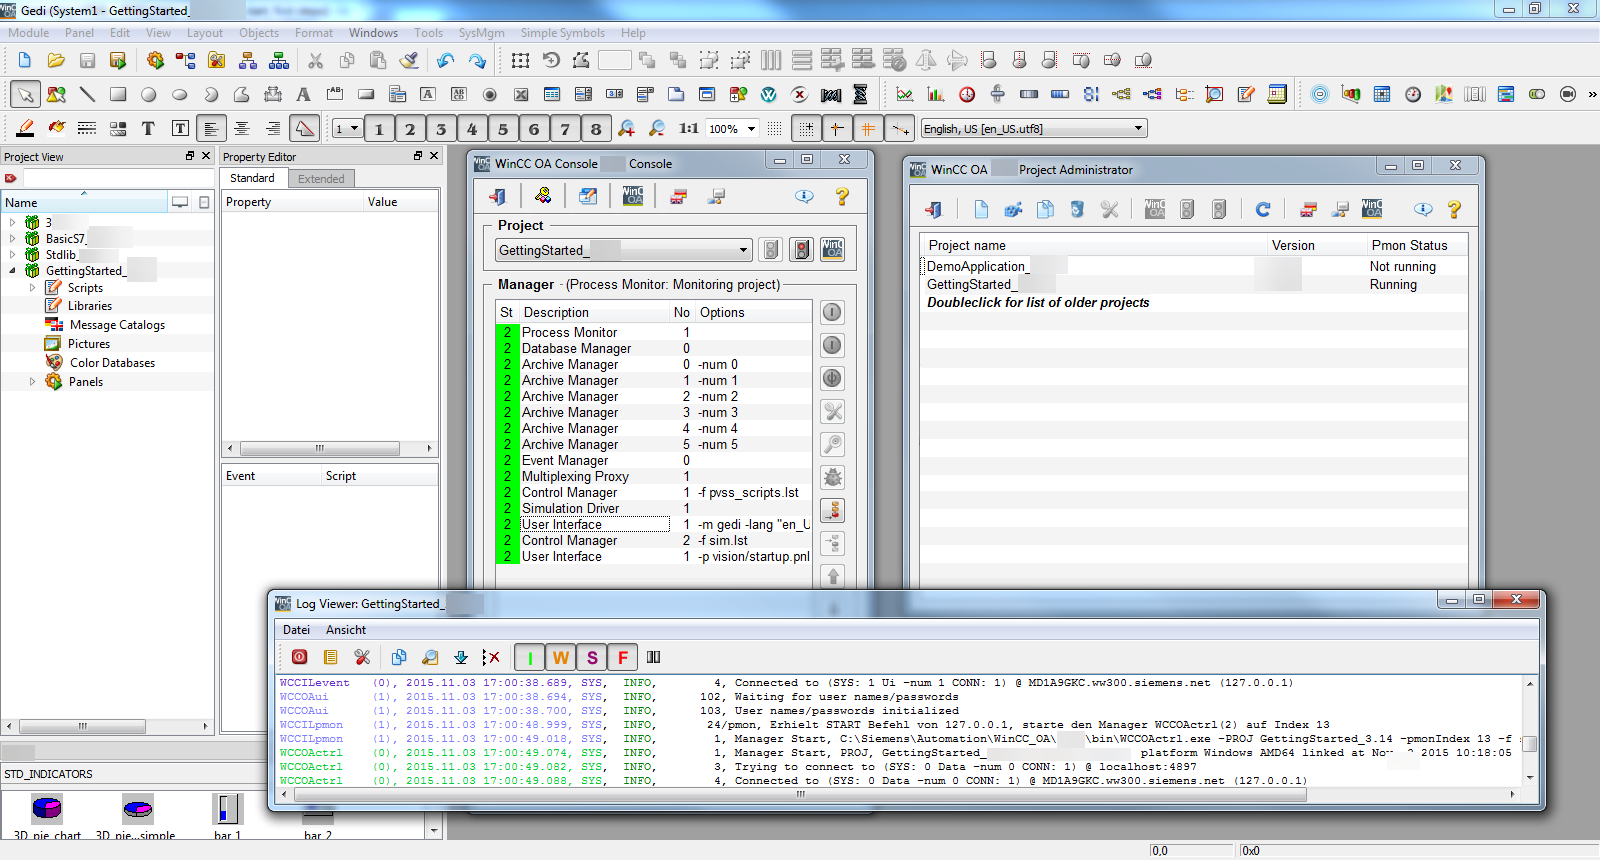Open the GettingStarted project dropdown
Screen dimensions: 1600x860
[x=743, y=250]
